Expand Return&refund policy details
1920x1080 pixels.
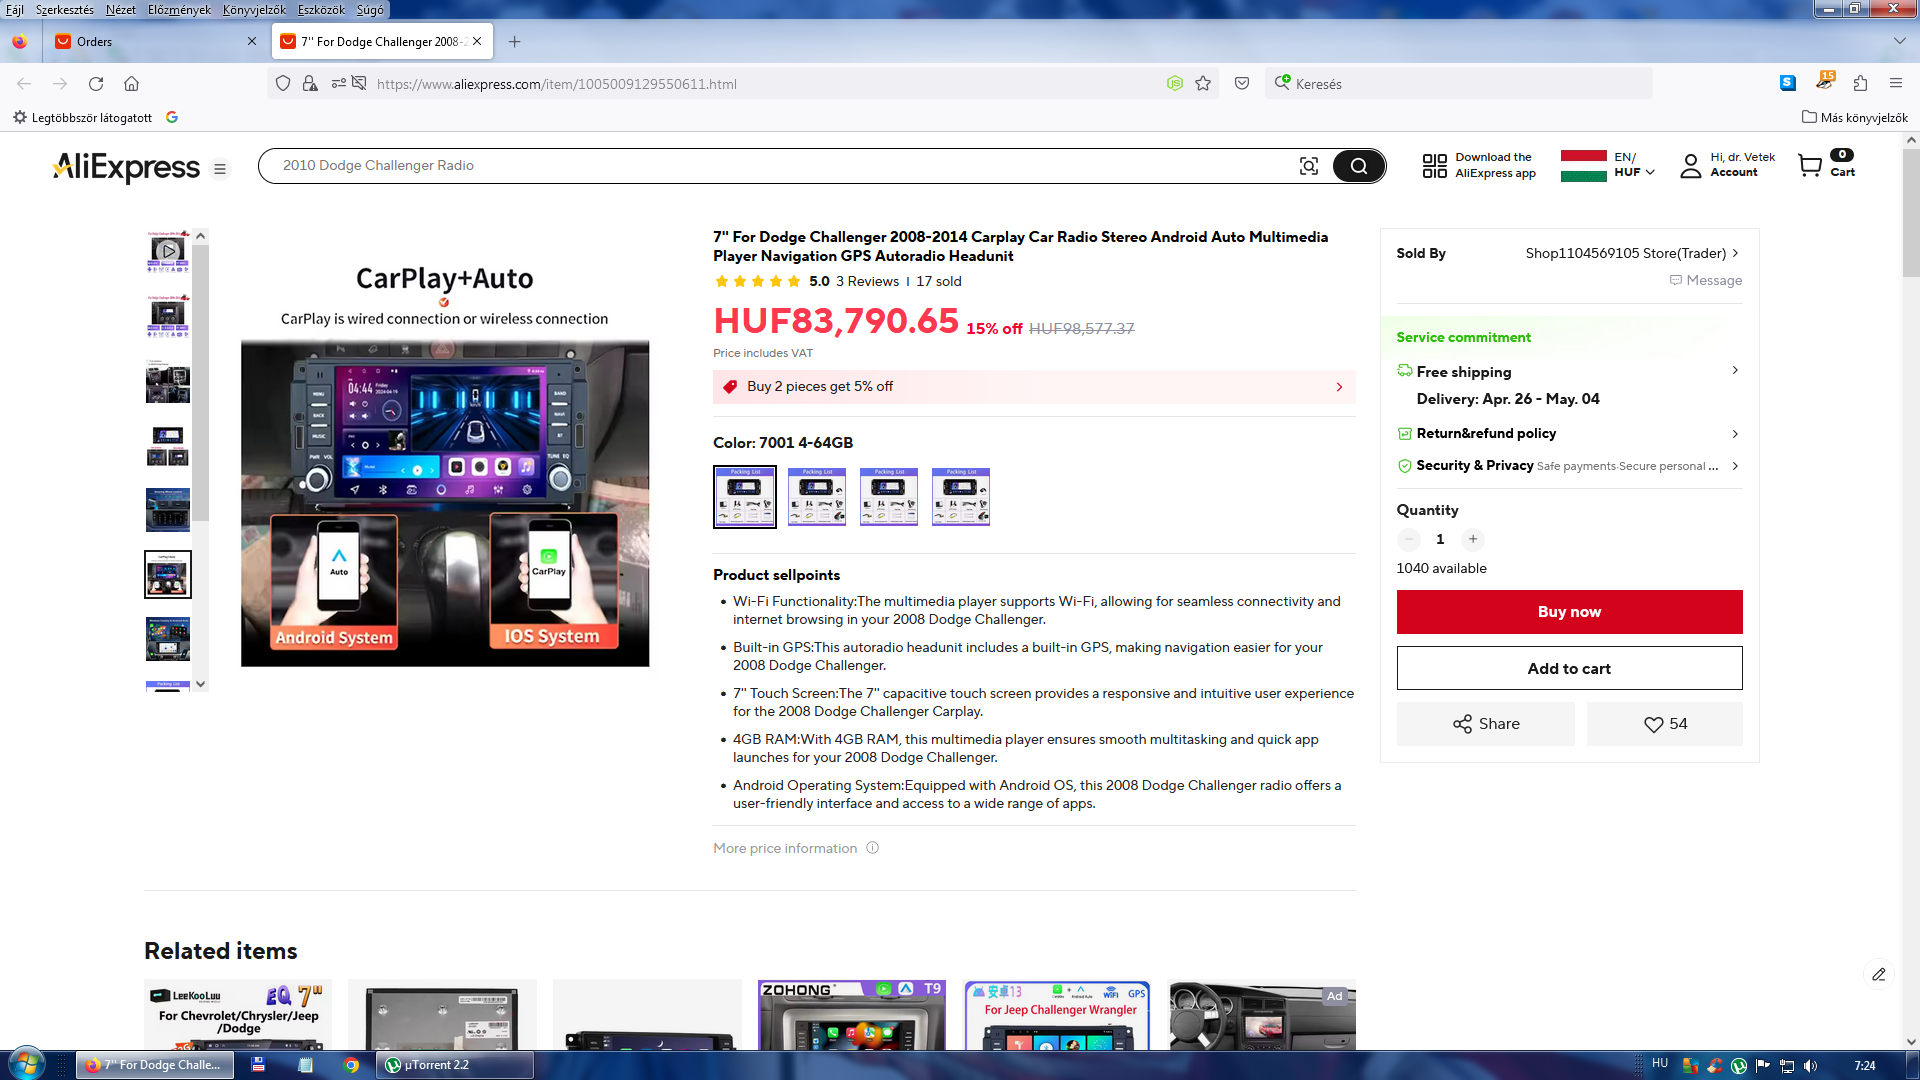pyautogui.click(x=1735, y=434)
